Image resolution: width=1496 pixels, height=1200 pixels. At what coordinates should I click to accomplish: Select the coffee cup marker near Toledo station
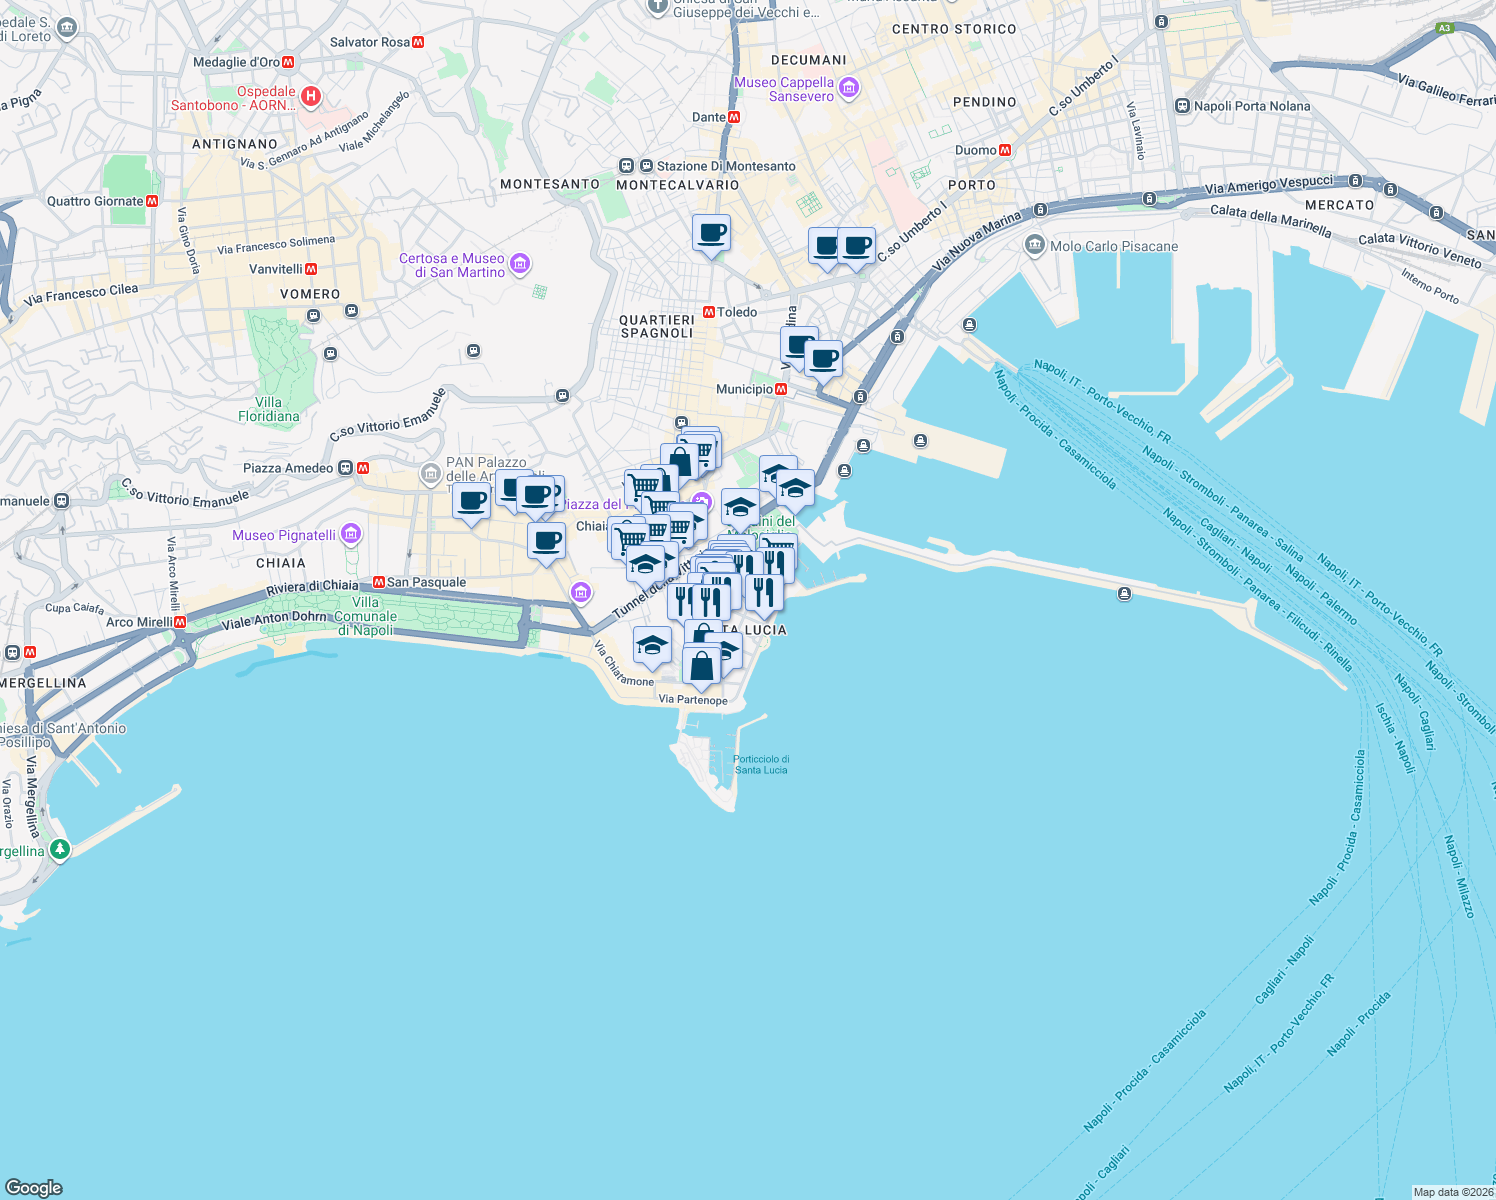tap(711, 232)
